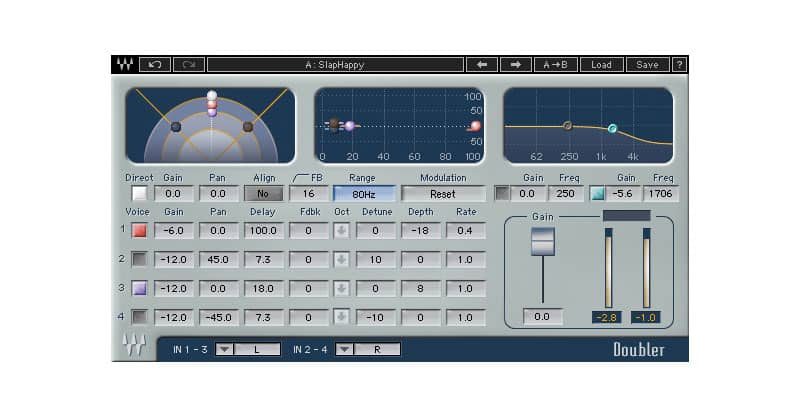Copy setup with the A→B button
Screen dimensions: 800x417
coord(555,65)
